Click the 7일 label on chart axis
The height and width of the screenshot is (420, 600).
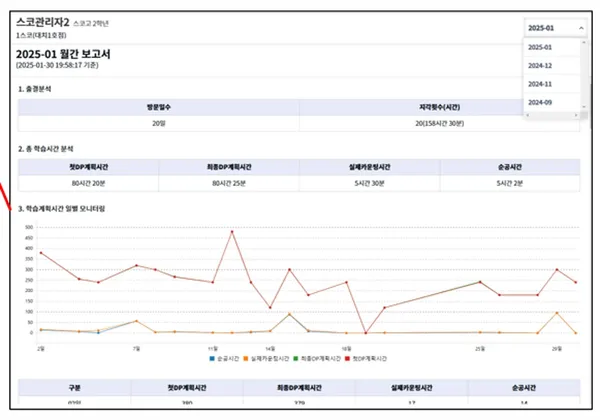136,349
